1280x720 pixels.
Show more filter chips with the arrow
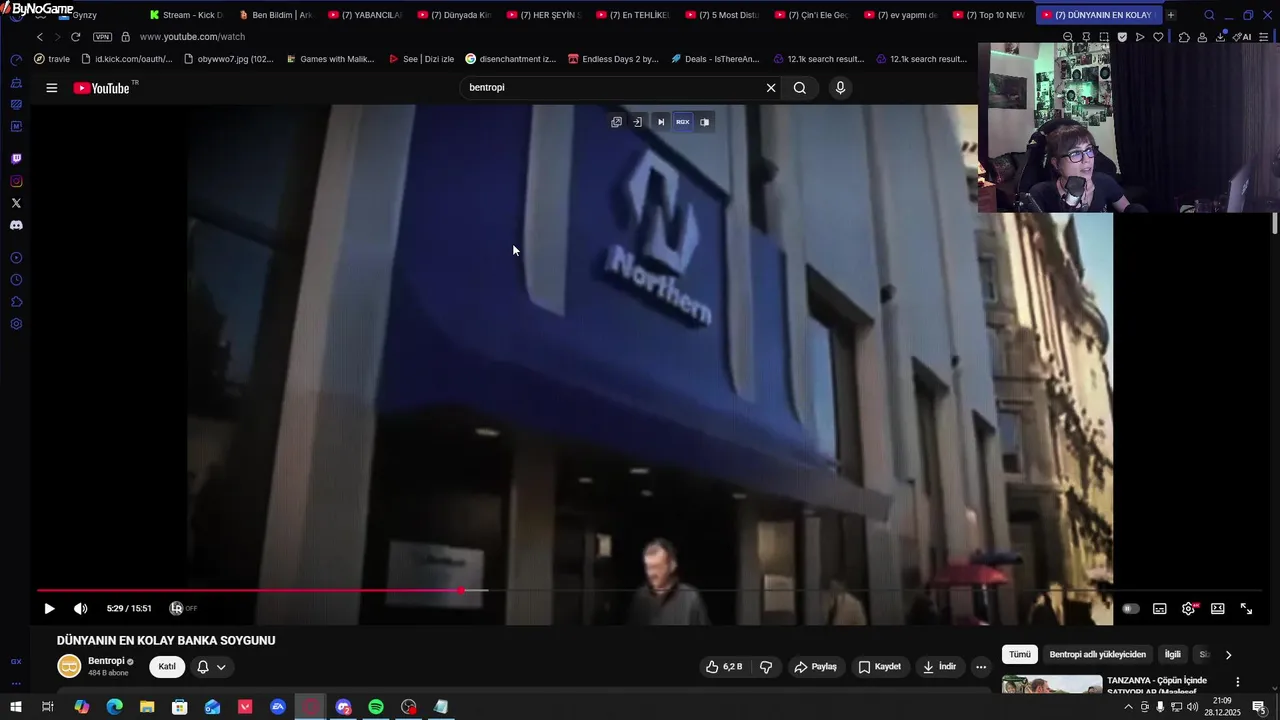click(1228, 655)
